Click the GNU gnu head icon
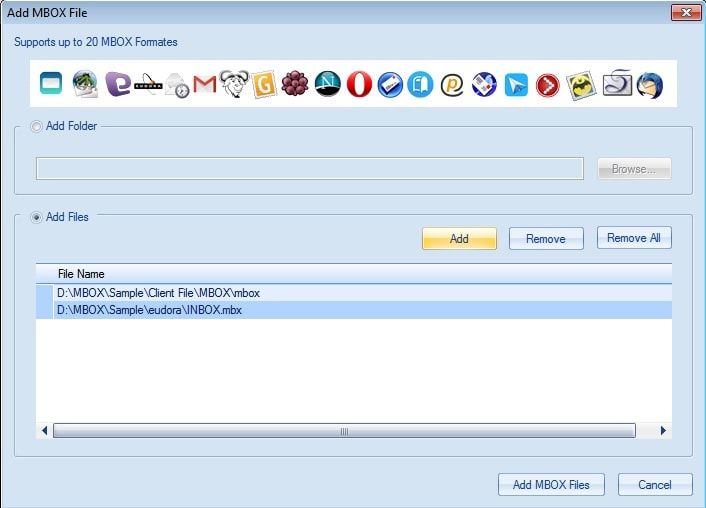706x508 pixels. [x=234, y=83]
